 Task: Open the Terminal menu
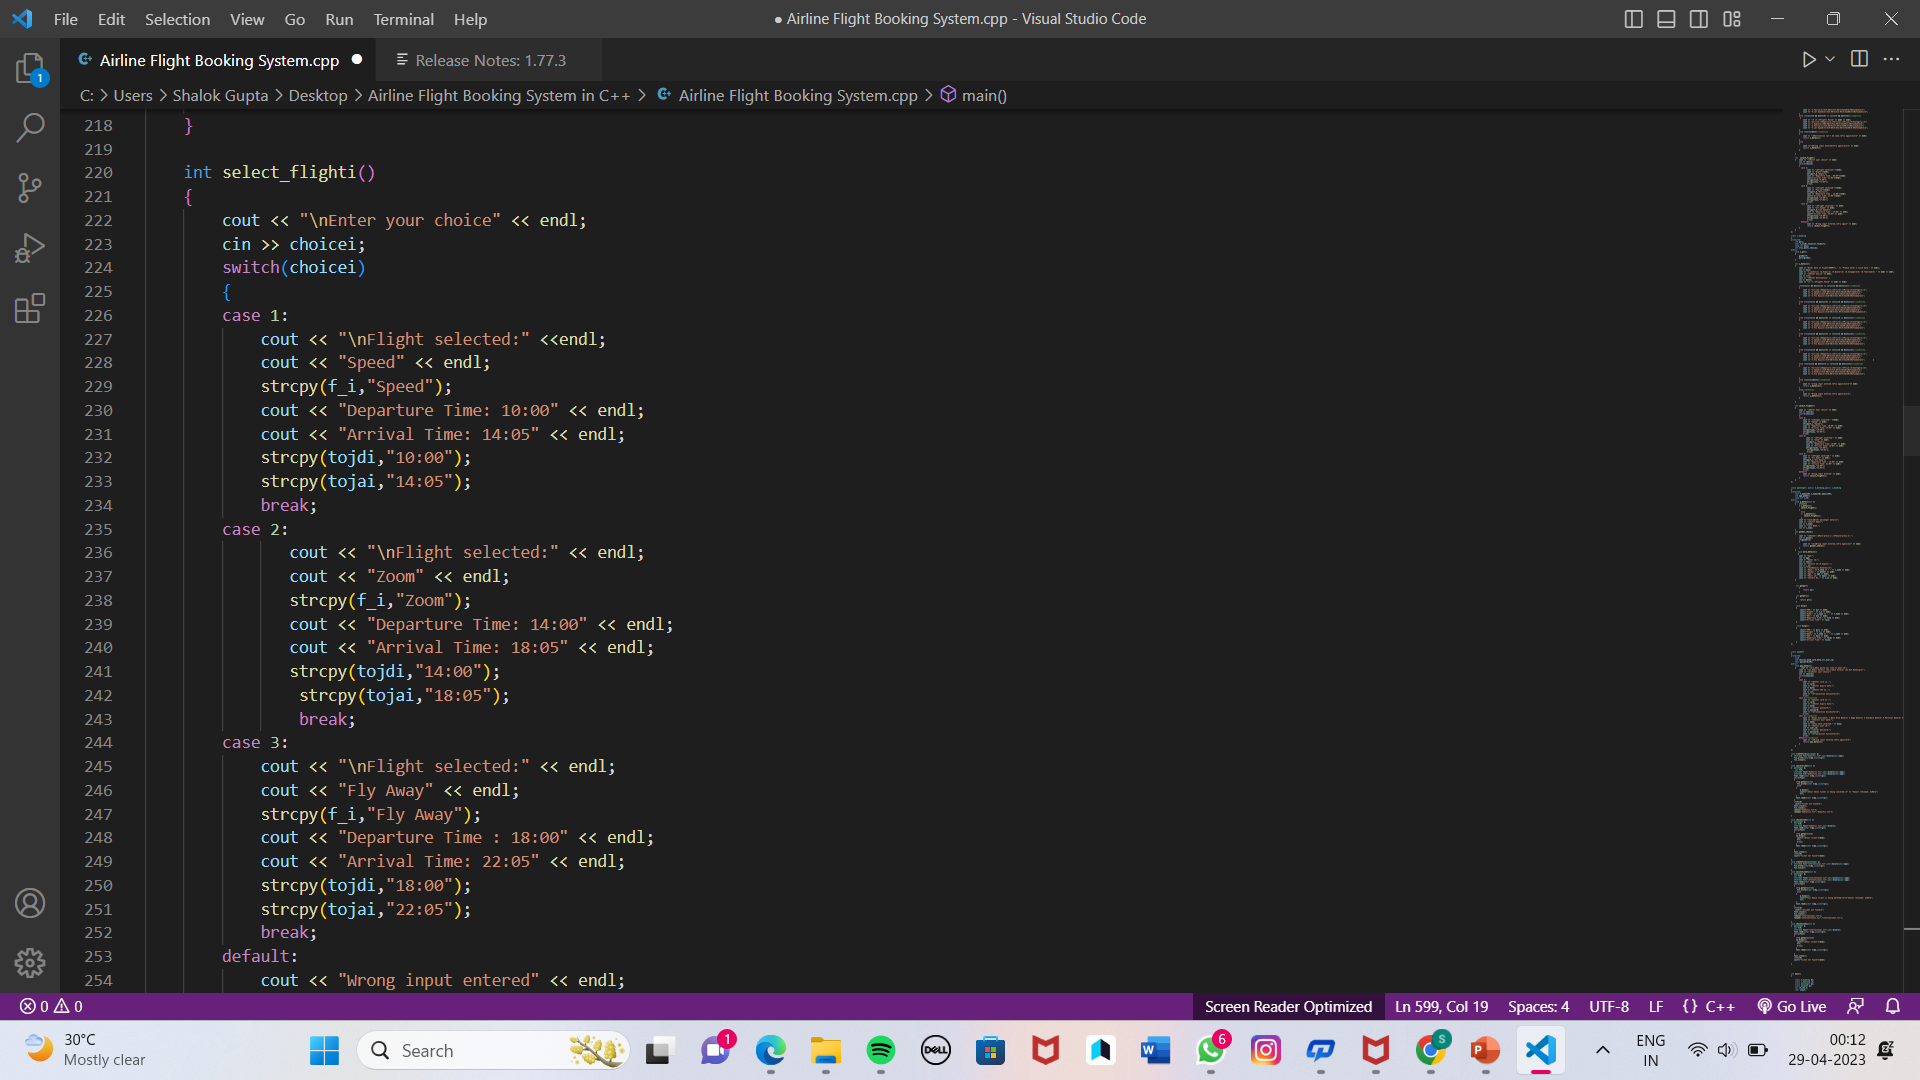click(x=403, y=19)
